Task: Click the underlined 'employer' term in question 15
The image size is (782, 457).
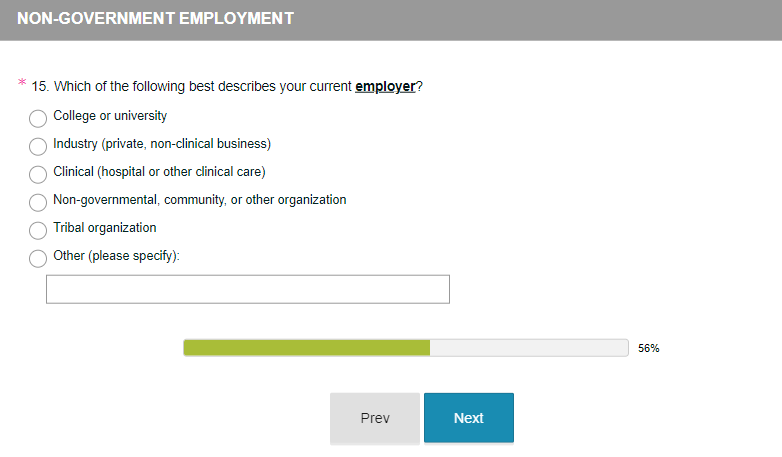Action: tap(385, 87)
